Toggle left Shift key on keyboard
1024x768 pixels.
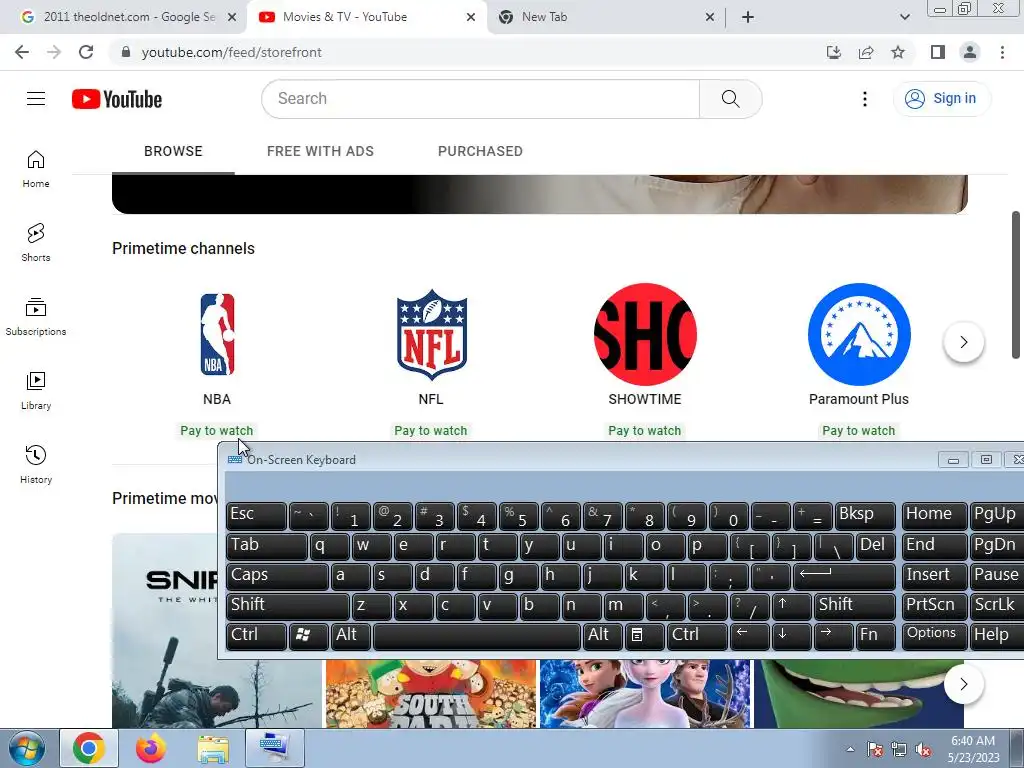[287, 605]
